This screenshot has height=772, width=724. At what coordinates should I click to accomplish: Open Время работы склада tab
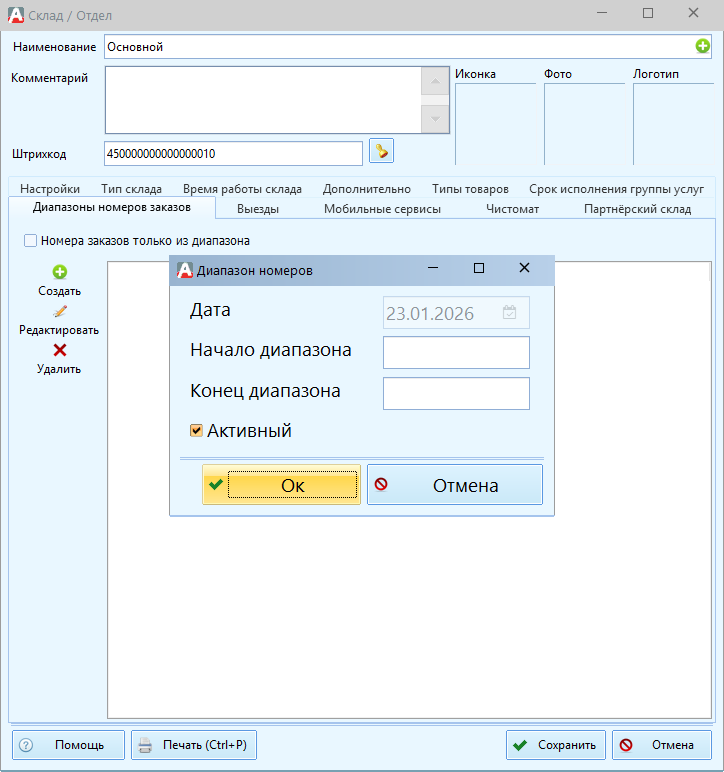coord(242,189)
